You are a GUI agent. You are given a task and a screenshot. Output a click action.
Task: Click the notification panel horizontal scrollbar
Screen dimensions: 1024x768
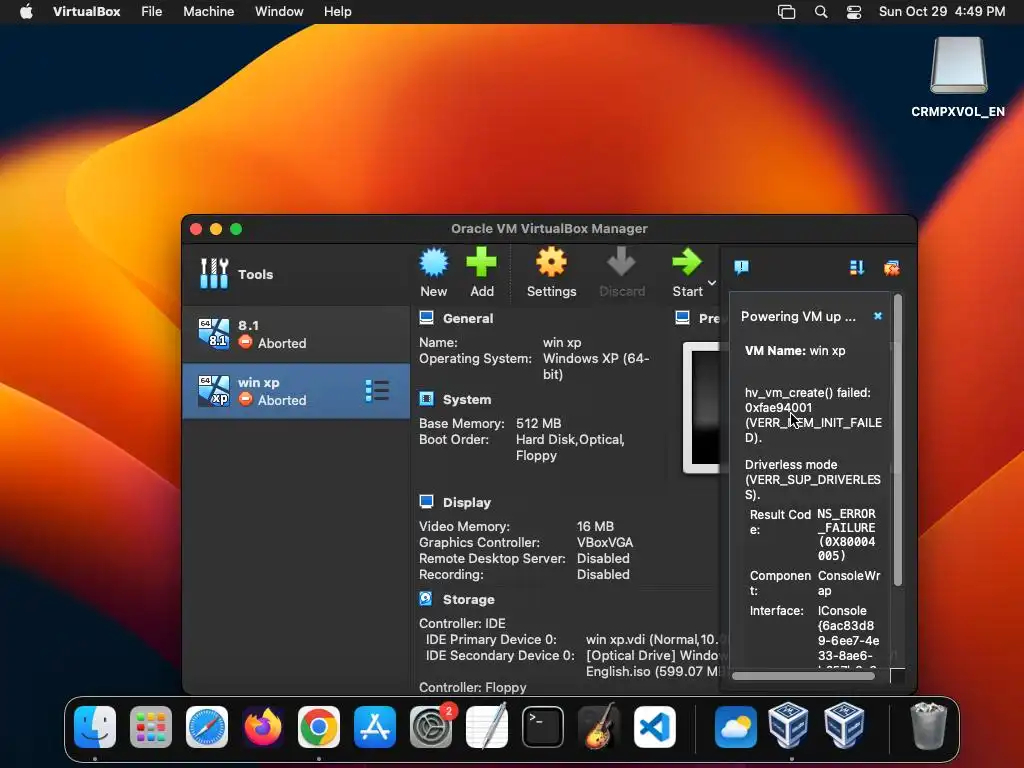(803, 676)
